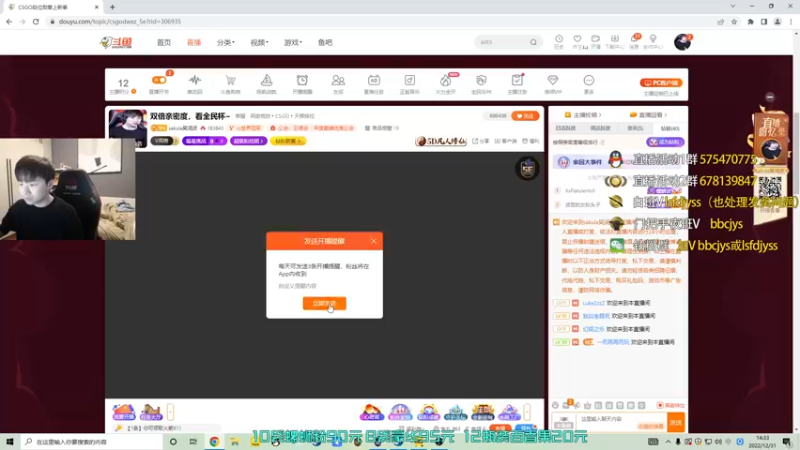Click the More ellipsis icon in toolbar
The width and height of the screenshot is (800, 450).
[589, 80]
